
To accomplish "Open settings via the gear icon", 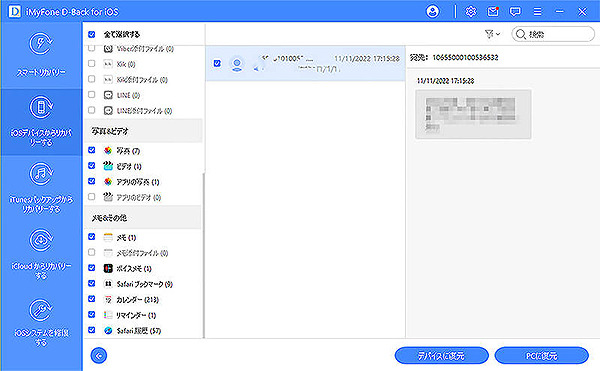I will (x=471, y=11).
